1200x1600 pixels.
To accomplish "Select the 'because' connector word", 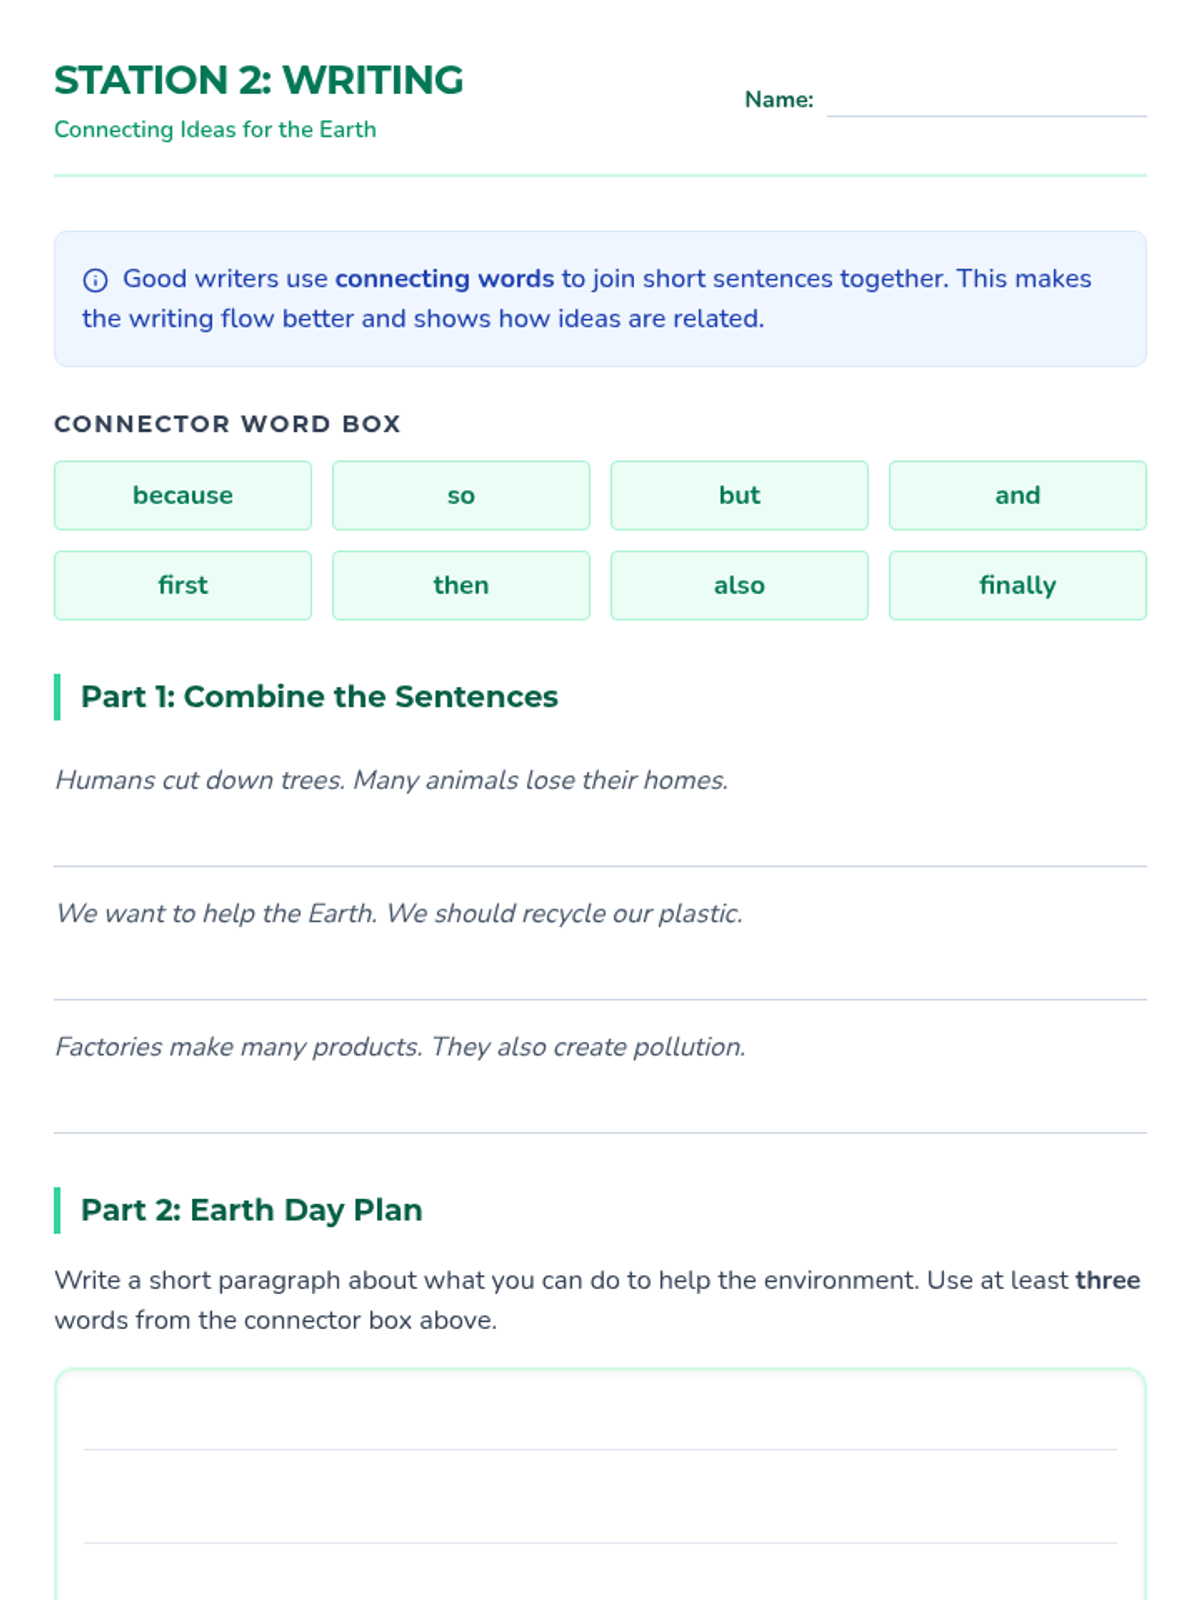I will coord(183,495).
